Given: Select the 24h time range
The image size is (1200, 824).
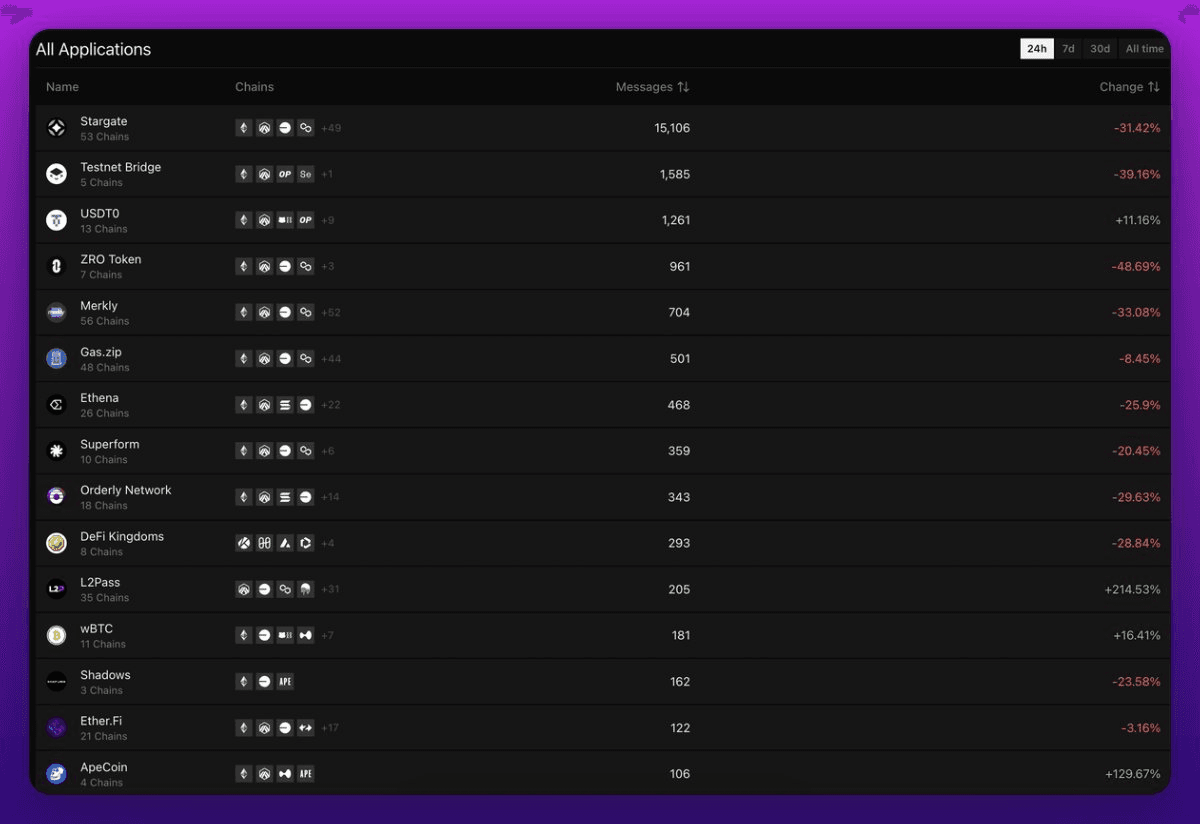Looking at the screenshot, I should tap(1036, 49).
